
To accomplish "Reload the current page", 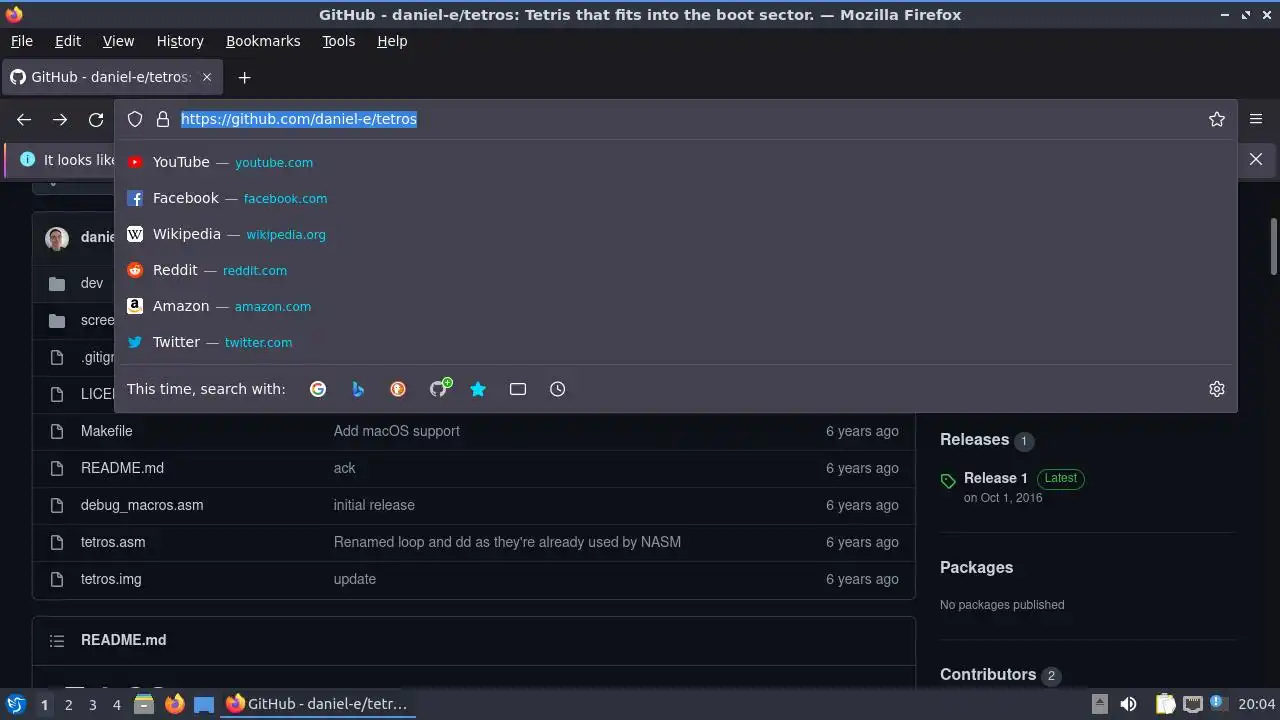I will (96, 119).
